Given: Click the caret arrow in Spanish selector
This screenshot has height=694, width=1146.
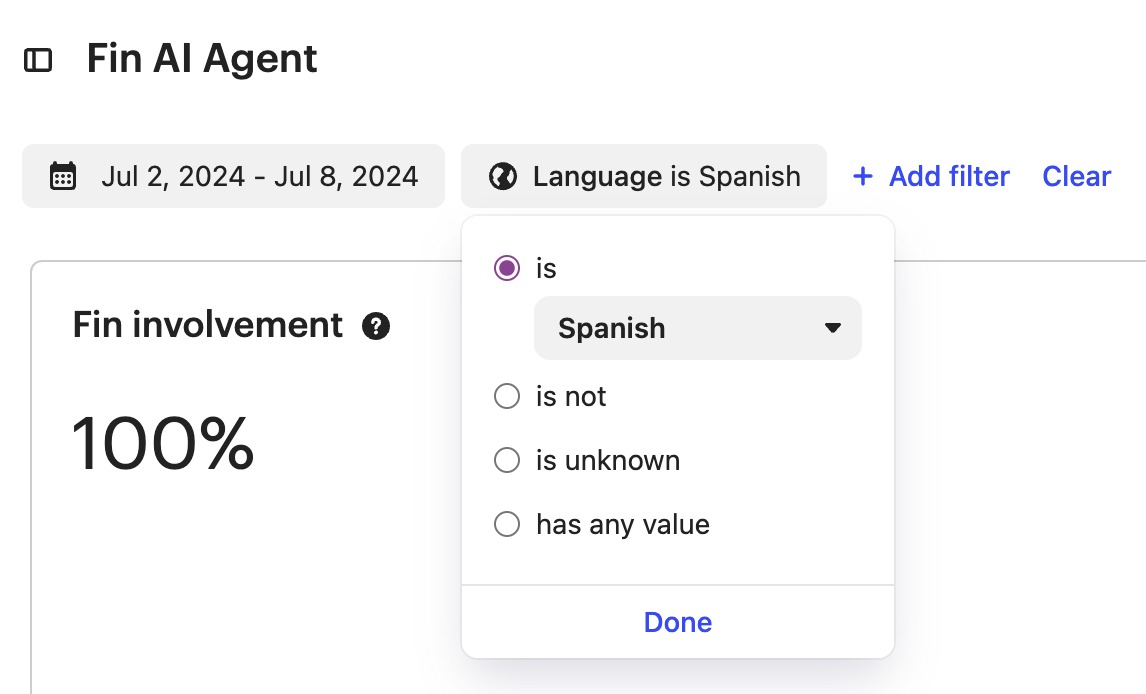Looking at the screenshot, I should pos(832,328).
